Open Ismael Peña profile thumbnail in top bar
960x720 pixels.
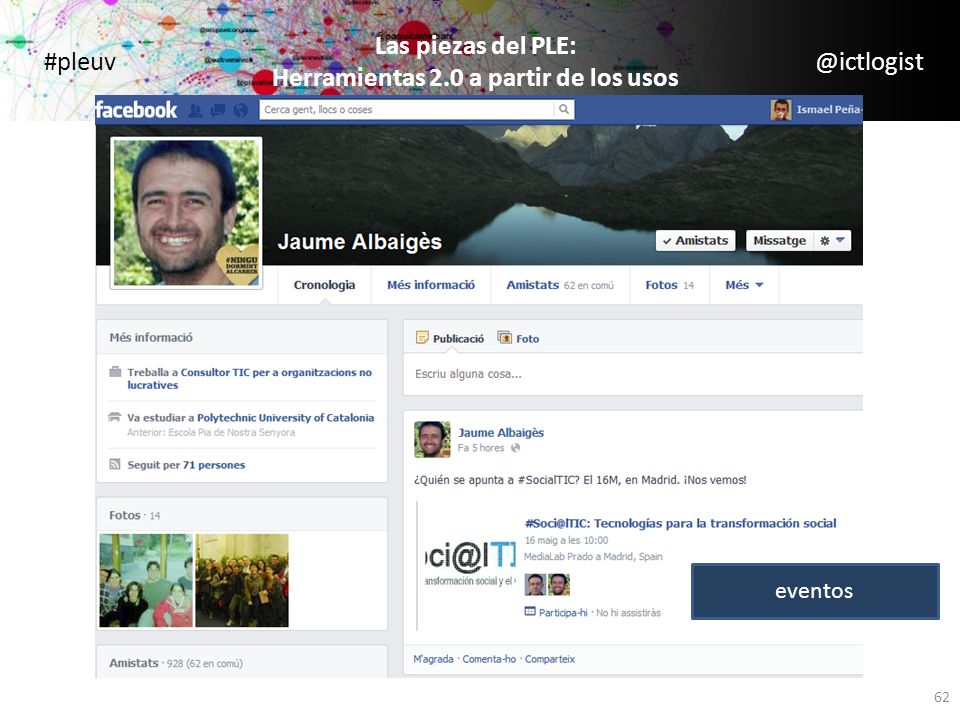[781, 110]
